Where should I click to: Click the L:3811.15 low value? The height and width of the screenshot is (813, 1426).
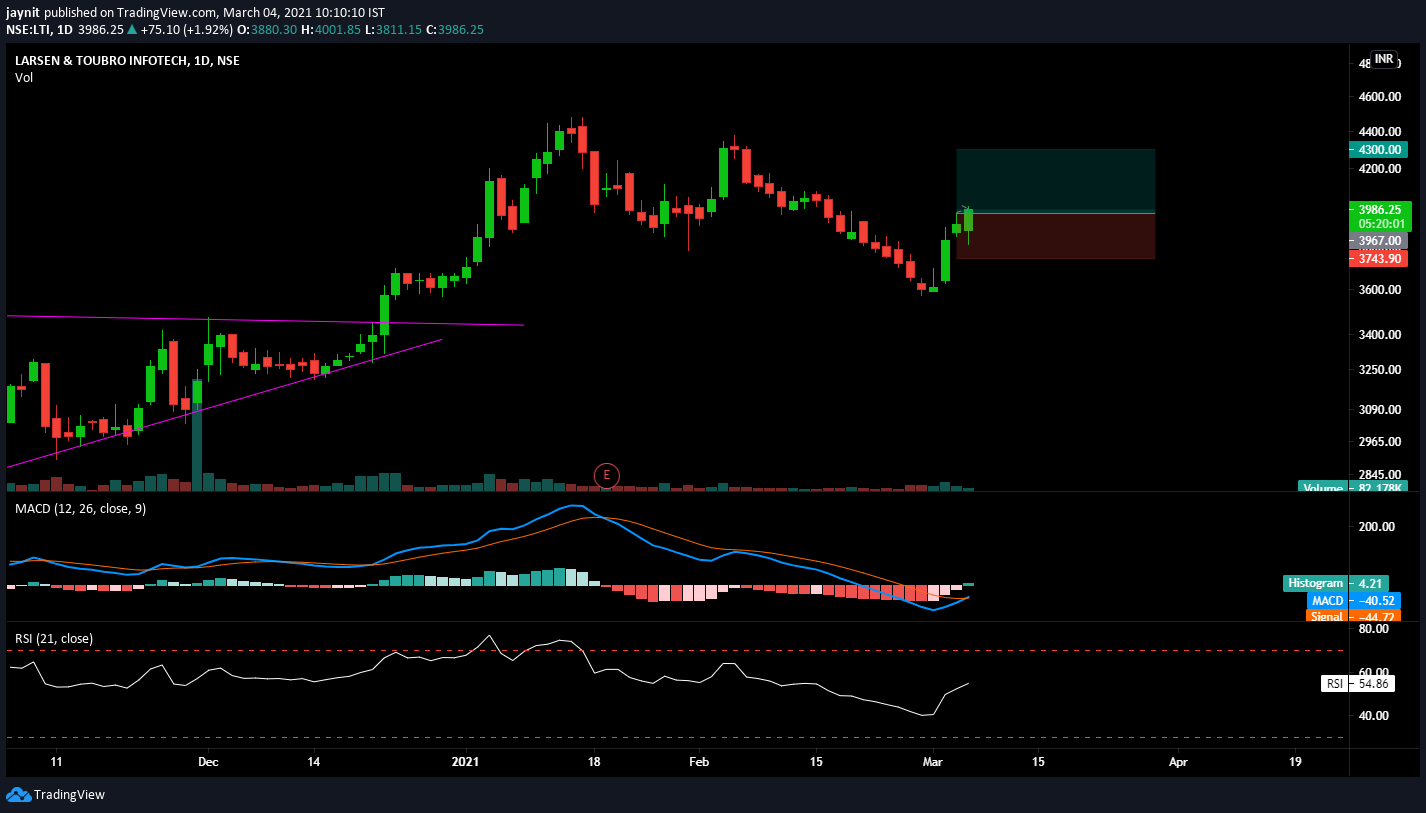[393, 30]
